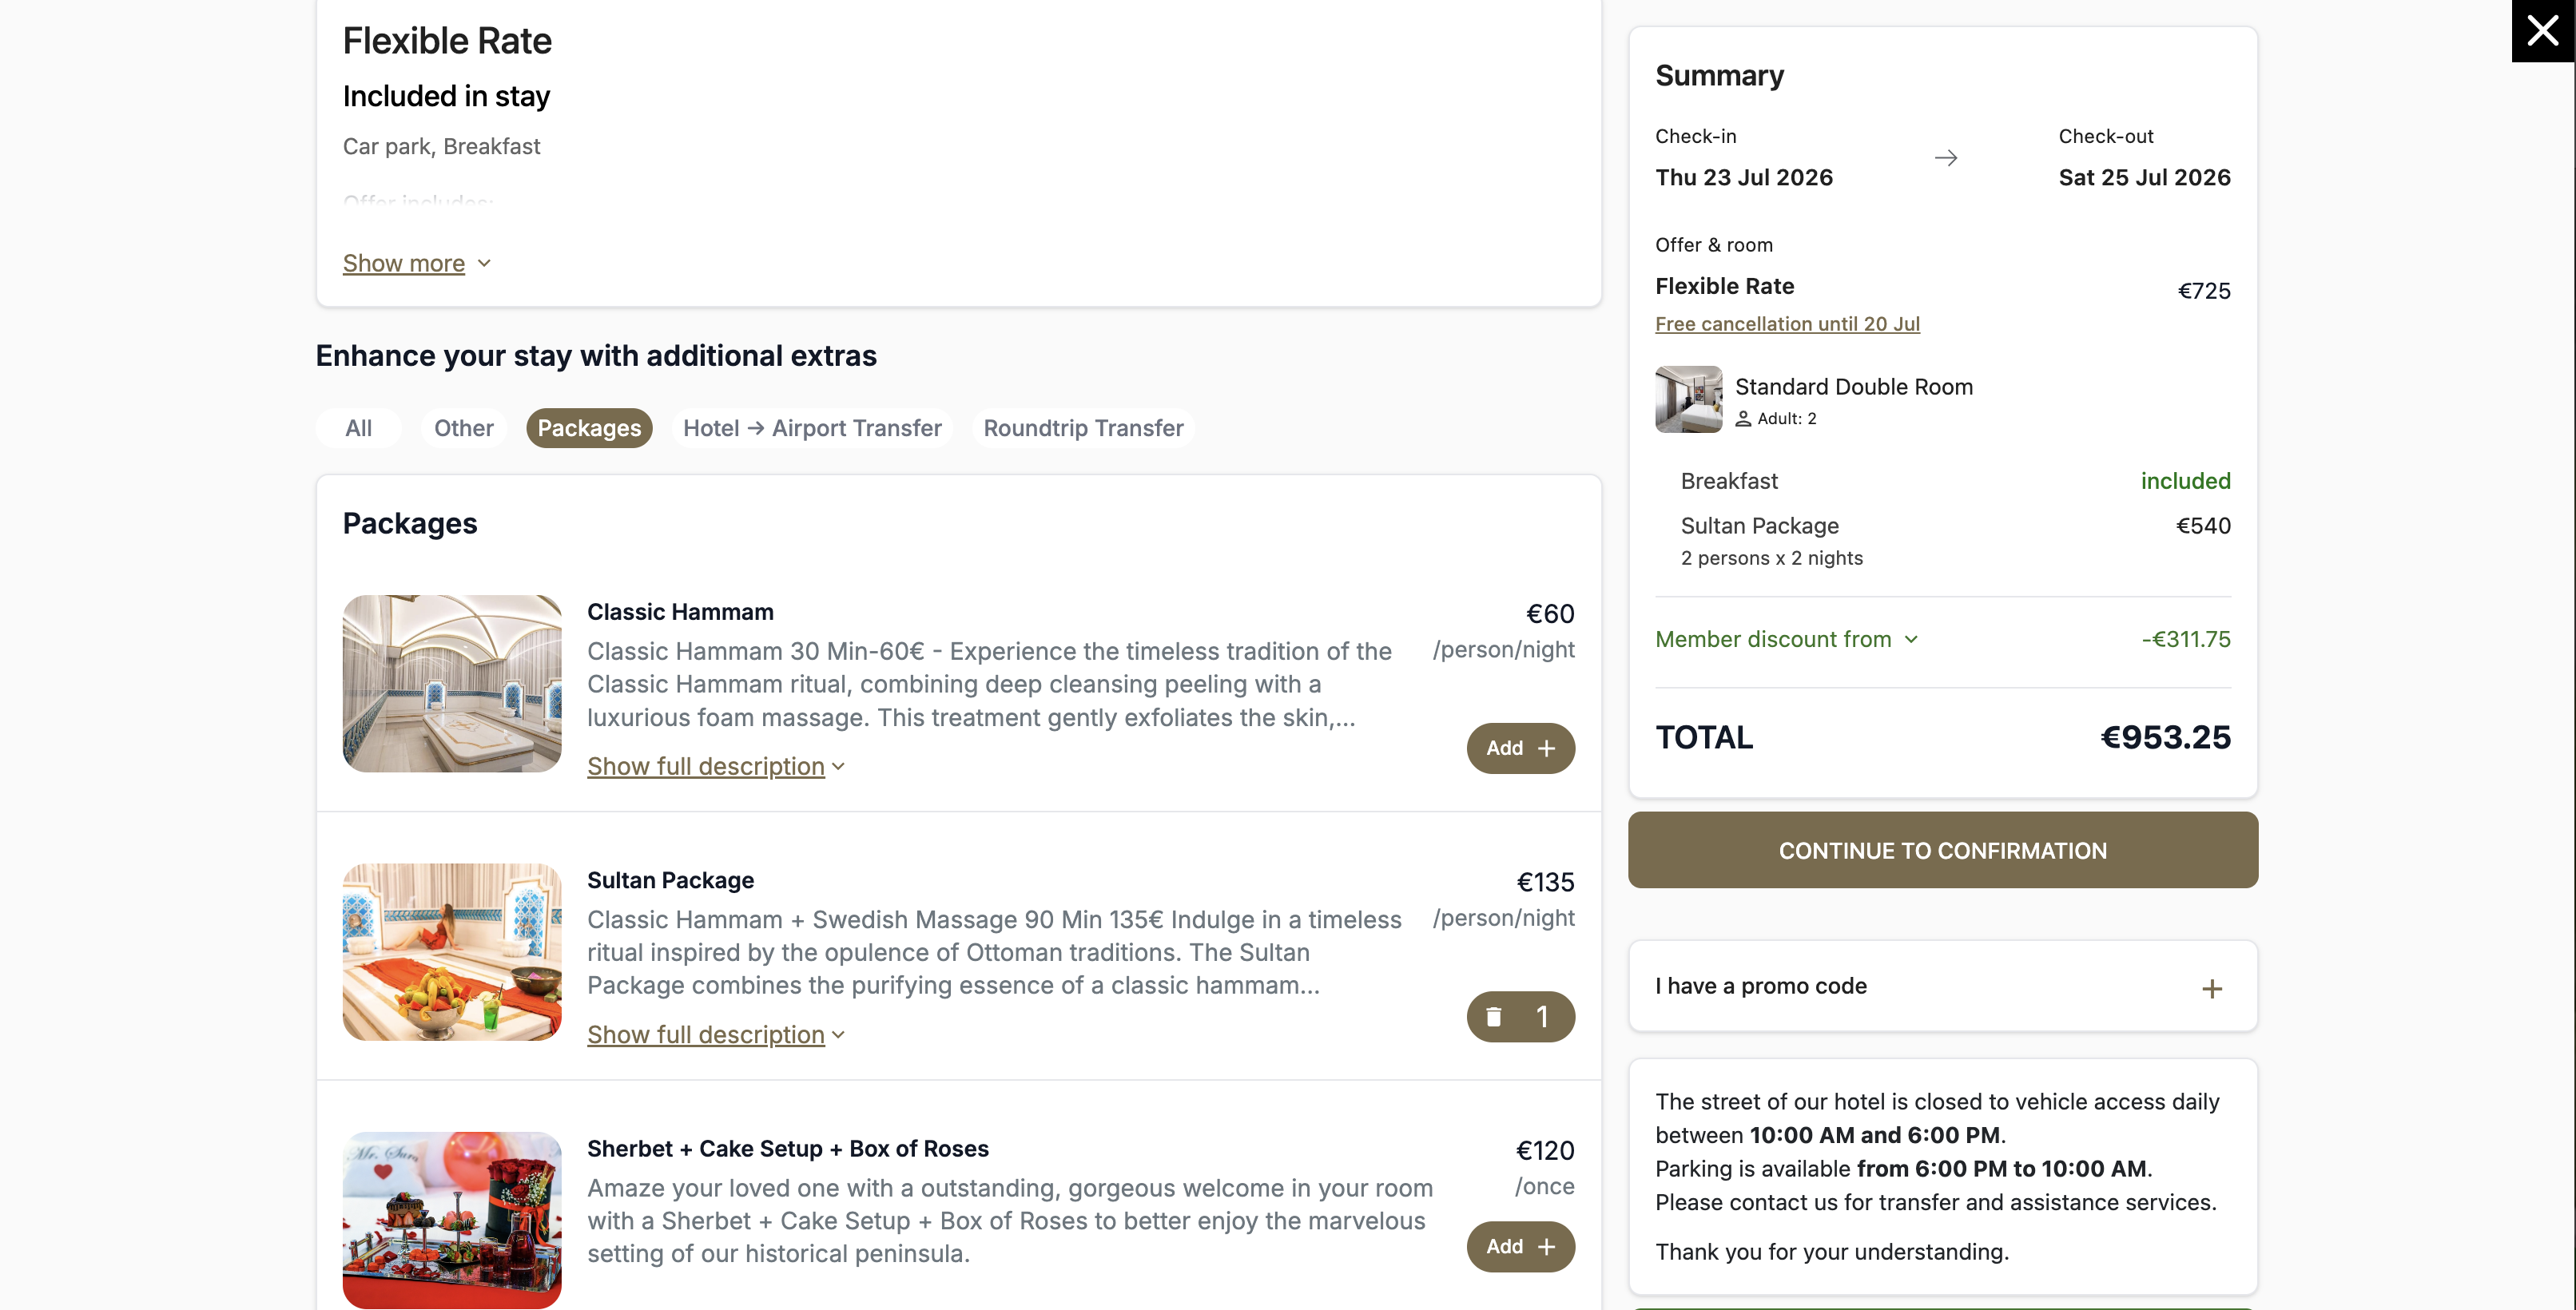Open the Standard Double Room thumbnail
Image resolution: width=2576 pixels, height=1310 pixels.
click(x=1688, y=399)
